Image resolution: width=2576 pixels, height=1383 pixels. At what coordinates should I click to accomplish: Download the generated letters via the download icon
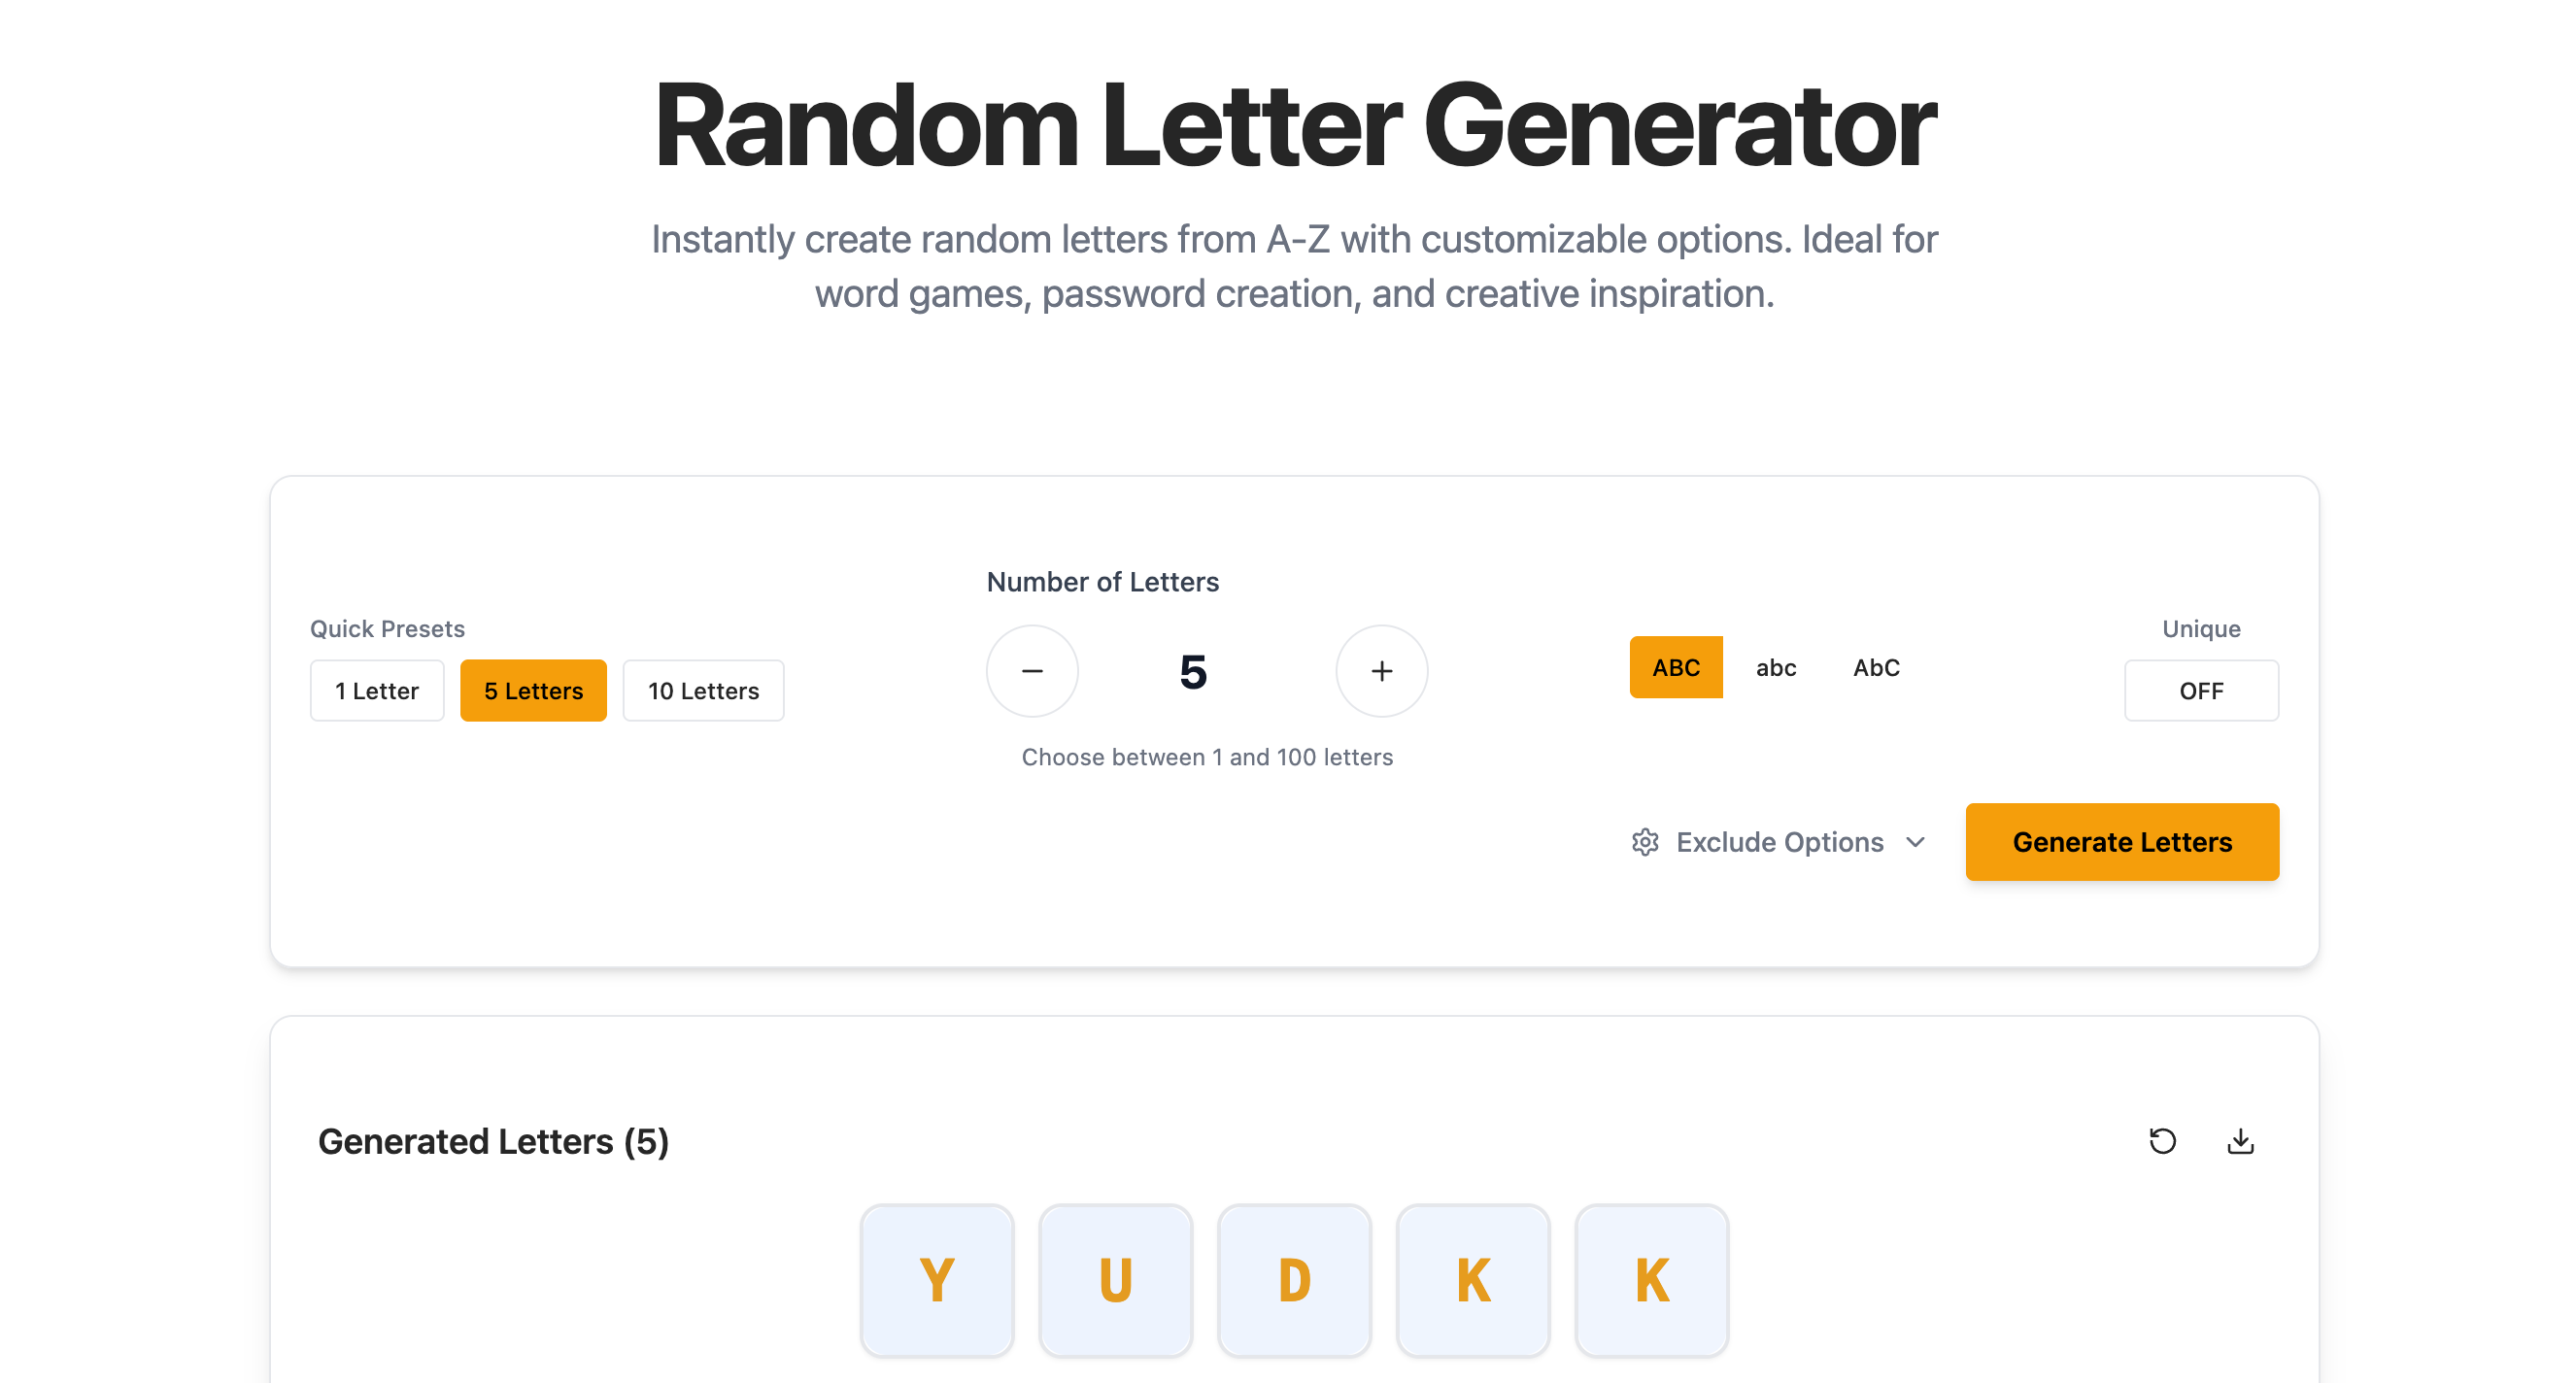pyautogui.click(x=2240, y=1141)
